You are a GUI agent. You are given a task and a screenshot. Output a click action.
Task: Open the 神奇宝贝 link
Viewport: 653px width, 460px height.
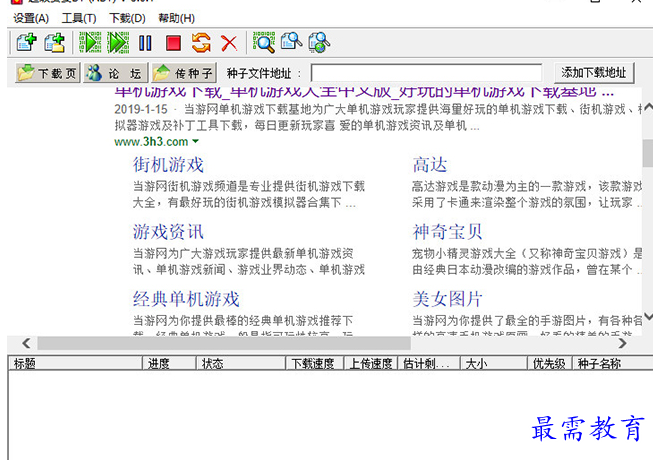tap(447, 232)
